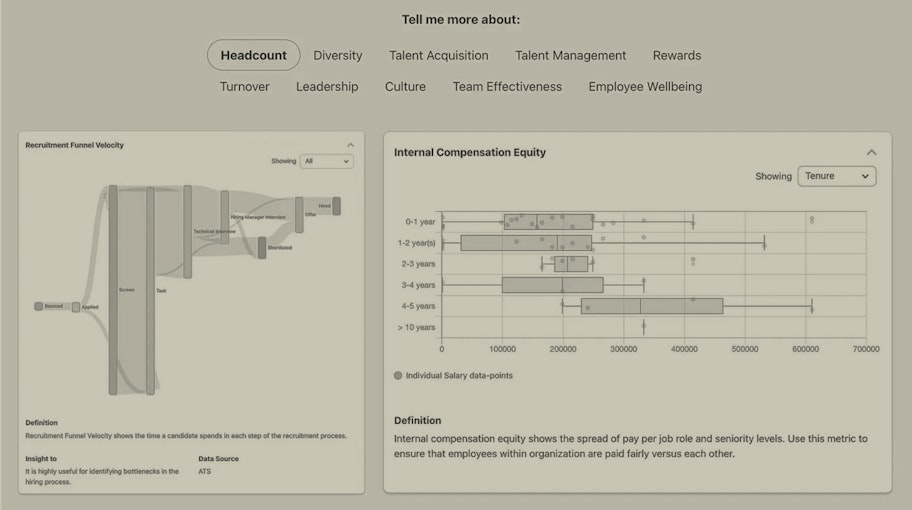This screenshot has height=510, width=912.
Task: Select the Rewards tab
Action: pos(677,55)
